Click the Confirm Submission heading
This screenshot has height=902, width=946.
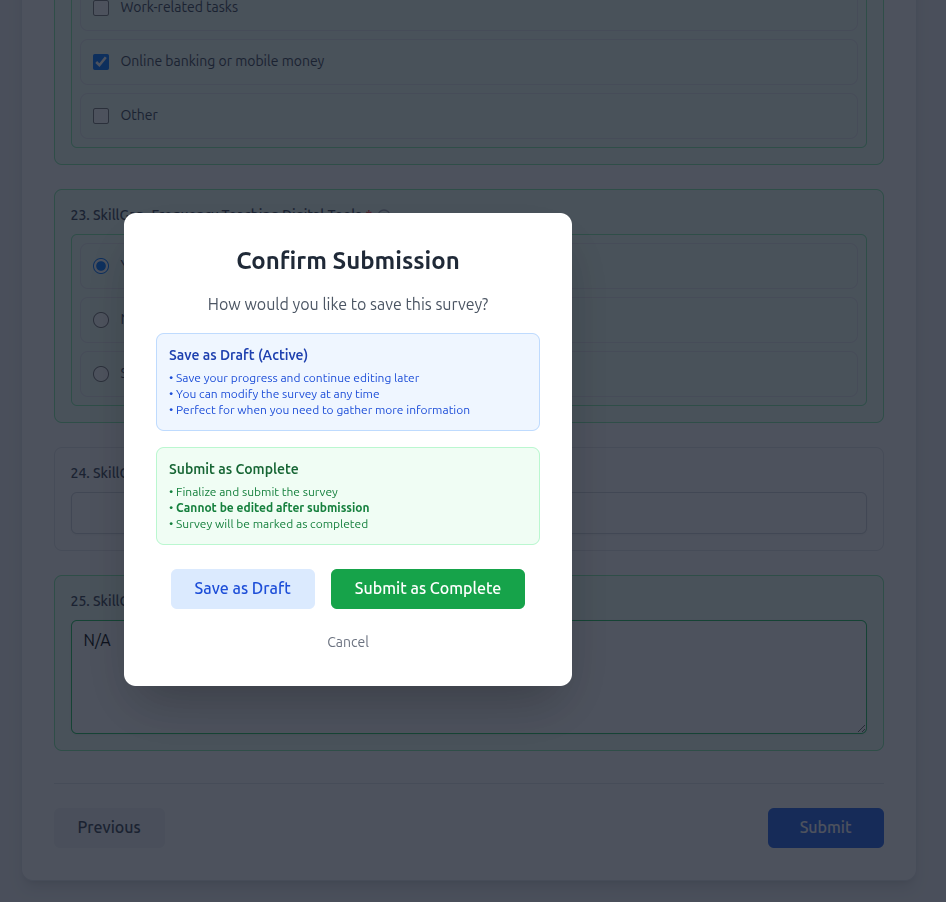coord(347,260)
